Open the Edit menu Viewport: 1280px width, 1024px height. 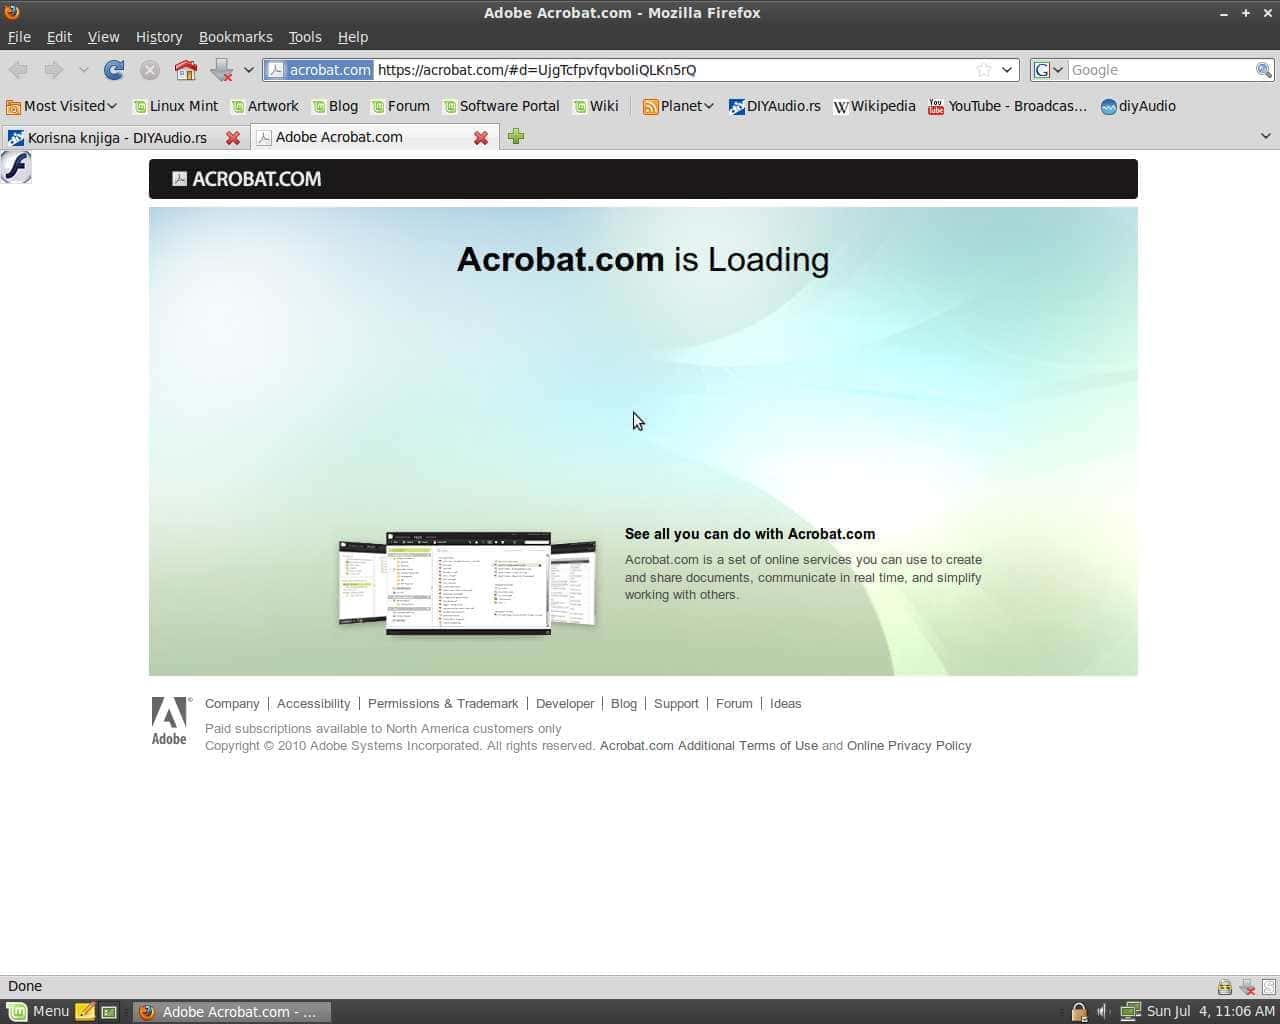pyautogui.click(x=59, y=37)
